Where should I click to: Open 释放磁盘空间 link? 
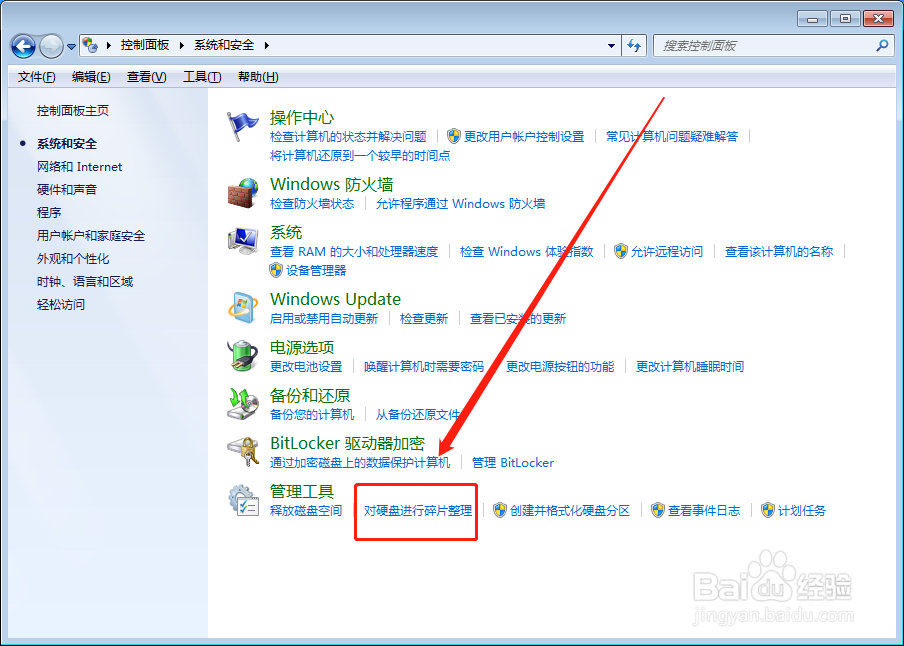[306, 511]
